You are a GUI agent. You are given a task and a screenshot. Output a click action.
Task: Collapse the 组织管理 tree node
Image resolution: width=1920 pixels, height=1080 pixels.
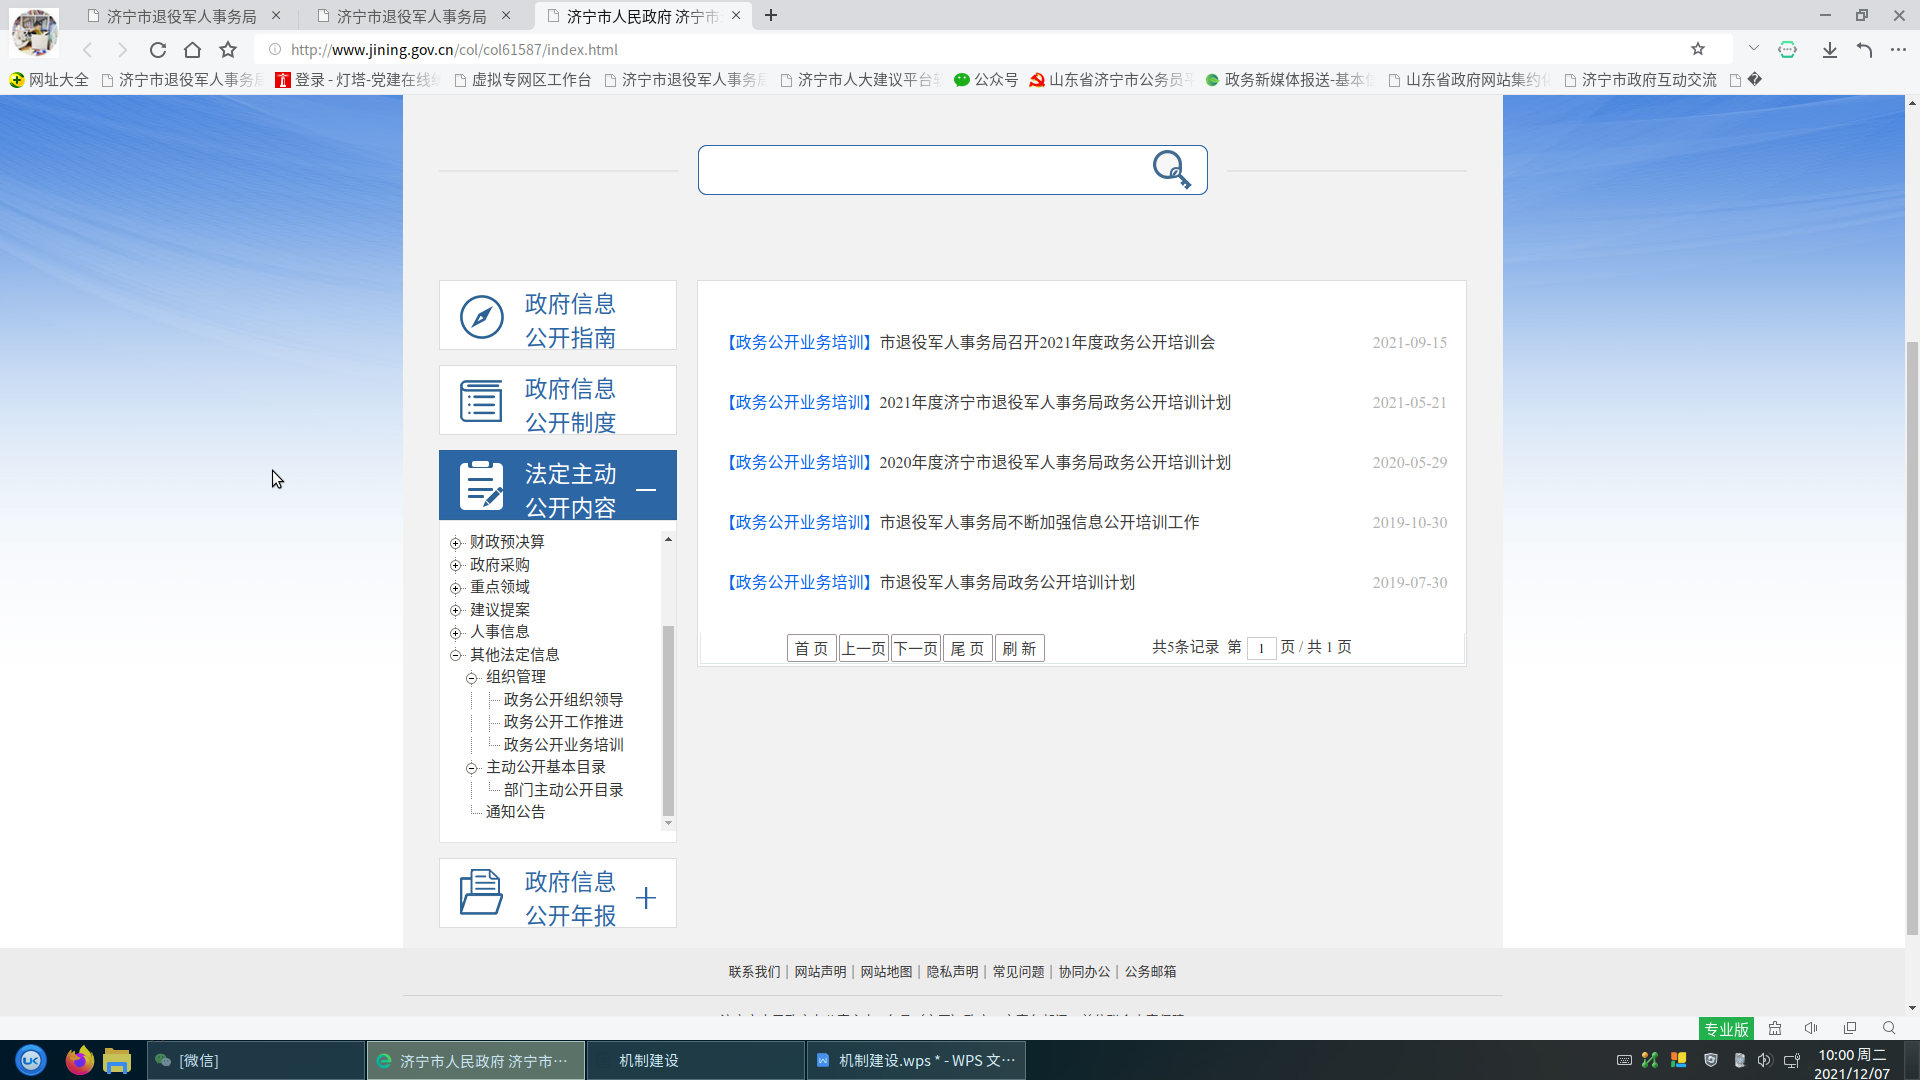coord(472,678)
